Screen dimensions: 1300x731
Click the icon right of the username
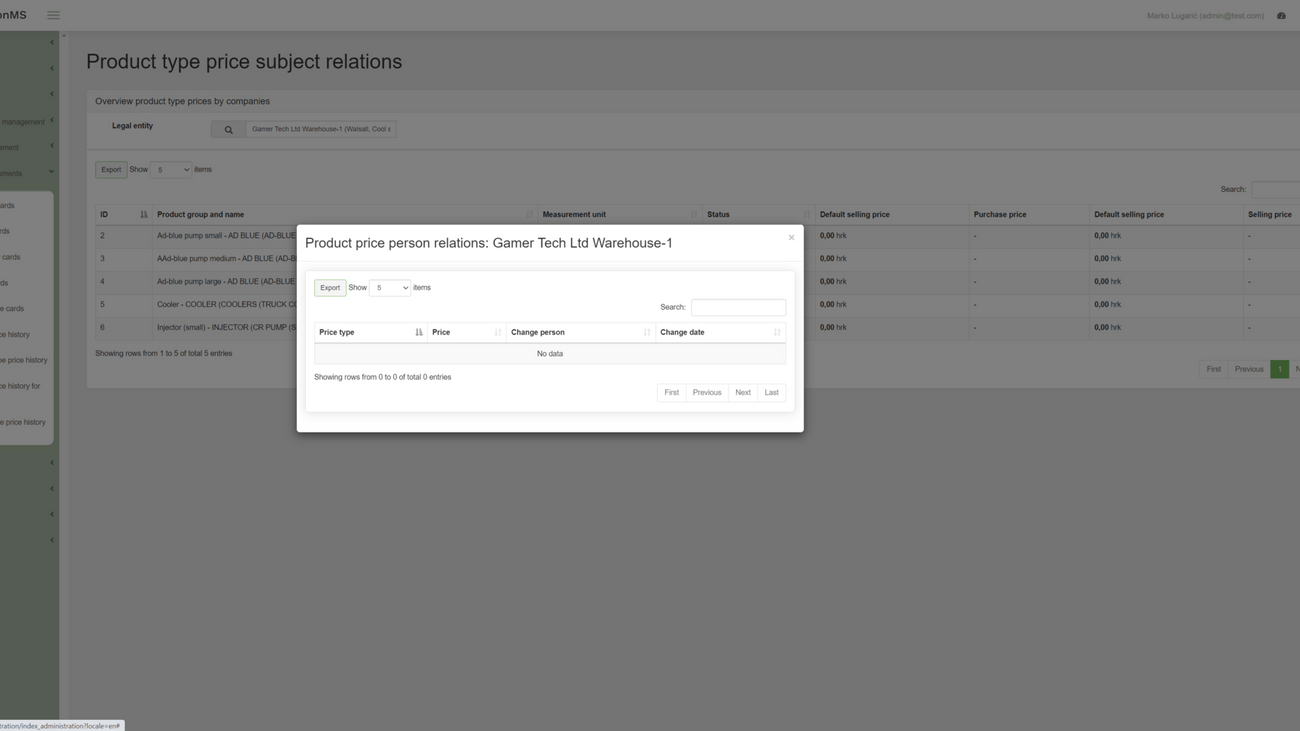coord(1281,16)
